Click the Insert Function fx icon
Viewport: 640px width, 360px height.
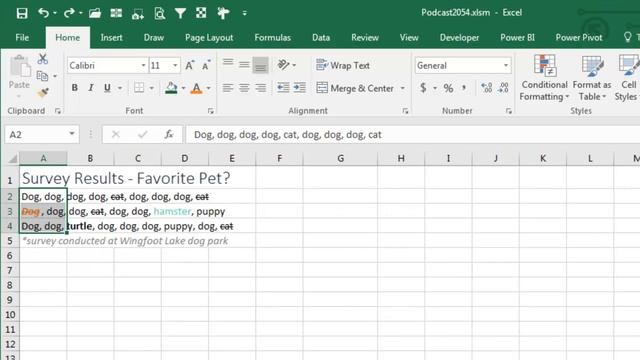[169, 135]
